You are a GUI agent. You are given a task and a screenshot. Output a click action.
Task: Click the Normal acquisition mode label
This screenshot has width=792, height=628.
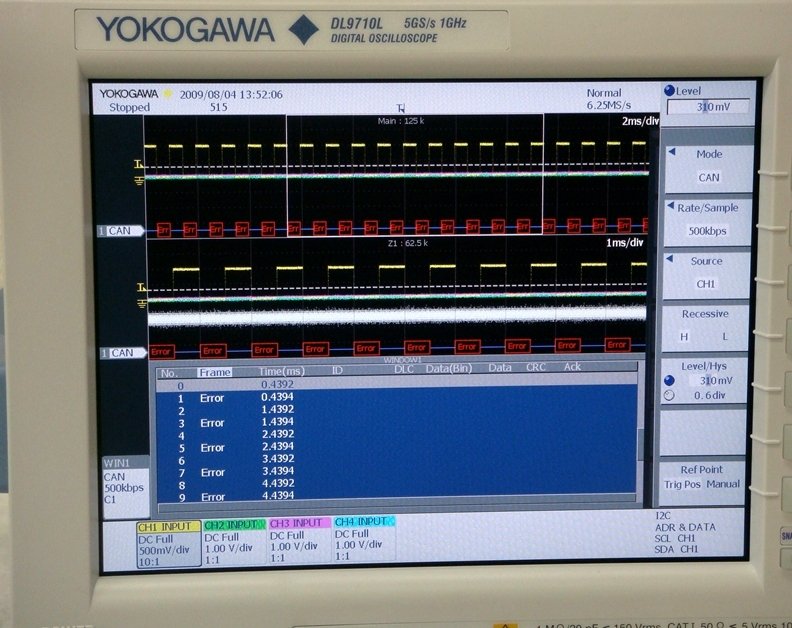(x=604, y=93)
